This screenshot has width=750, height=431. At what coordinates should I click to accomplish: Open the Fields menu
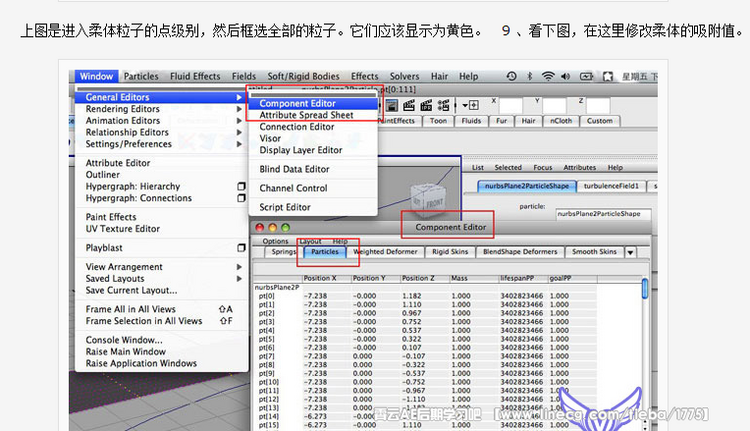(x=244, y=76)
